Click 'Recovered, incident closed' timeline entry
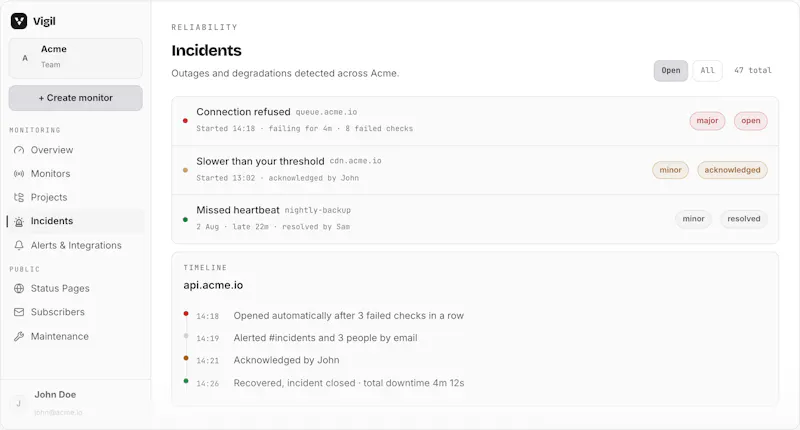Screen dimensions: 800x430 pyautogui.click(x=349, y=383)
